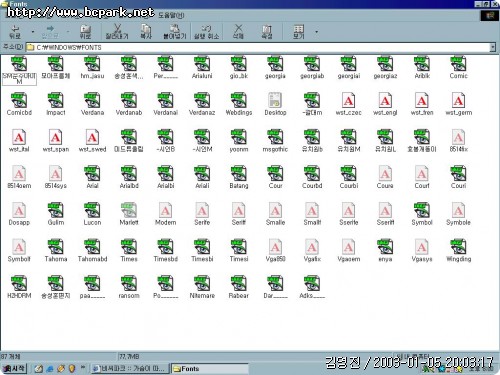Viewport: 500px width, 375px height.
Task: Select the georgia font icon
Action: 275,68
